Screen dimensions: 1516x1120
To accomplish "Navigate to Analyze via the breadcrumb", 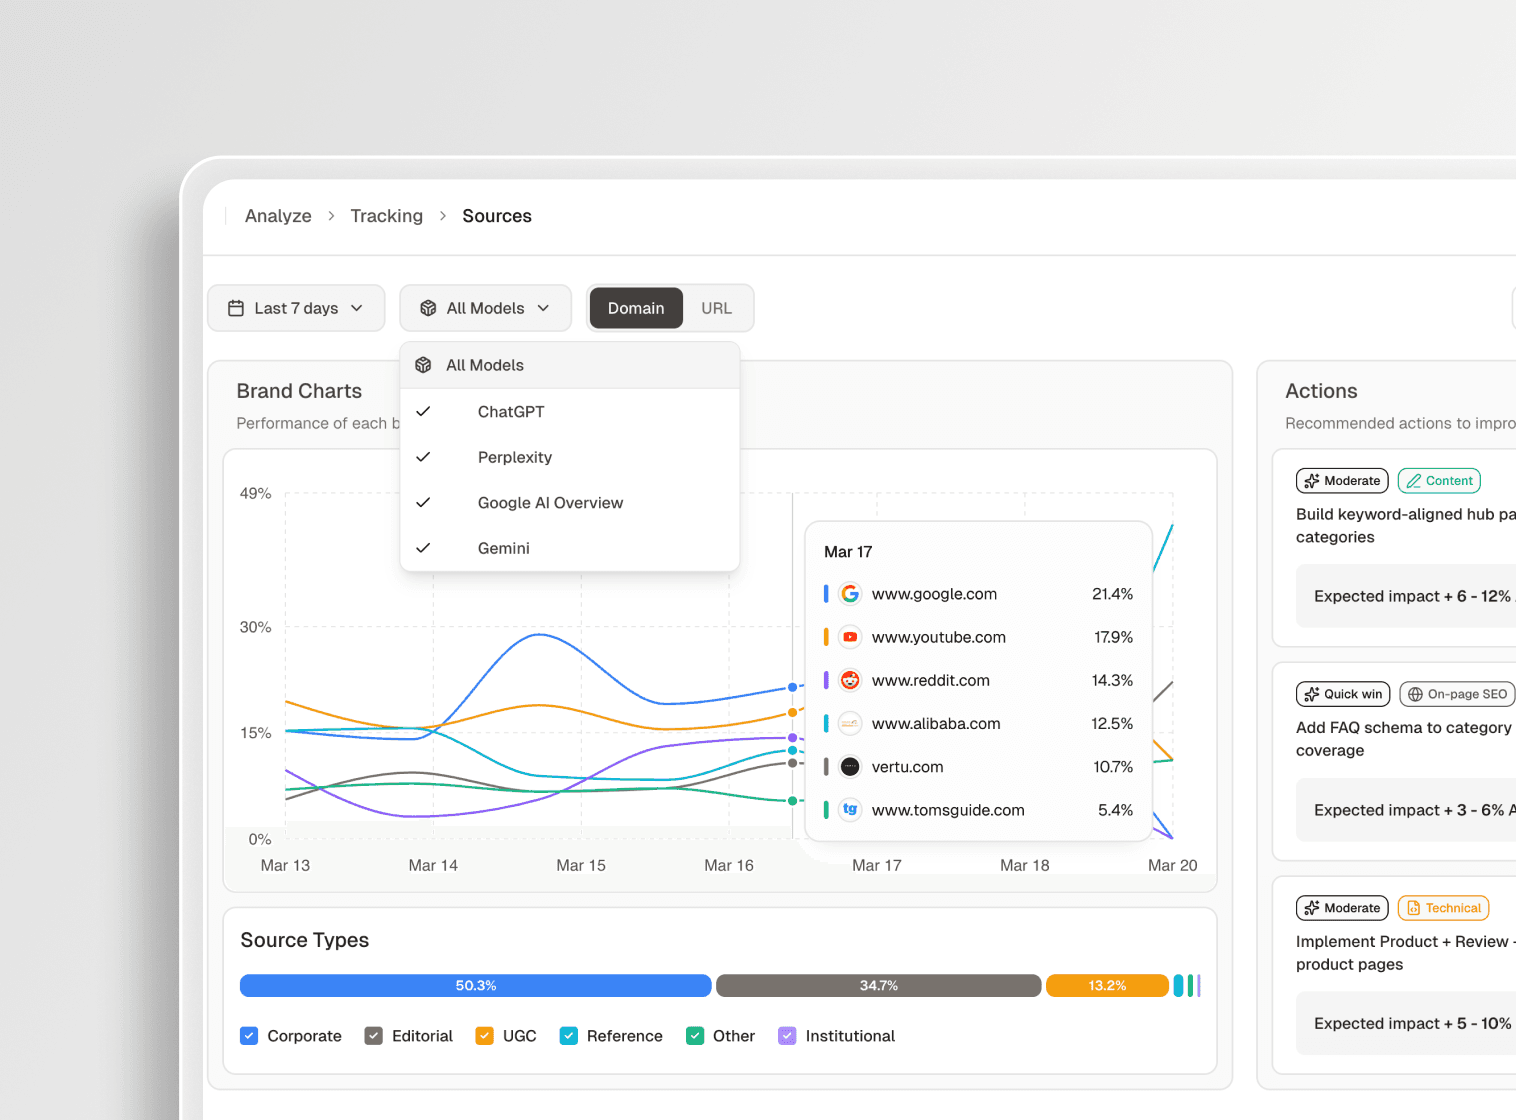I will pyautogui.click(x=278, y=216).
